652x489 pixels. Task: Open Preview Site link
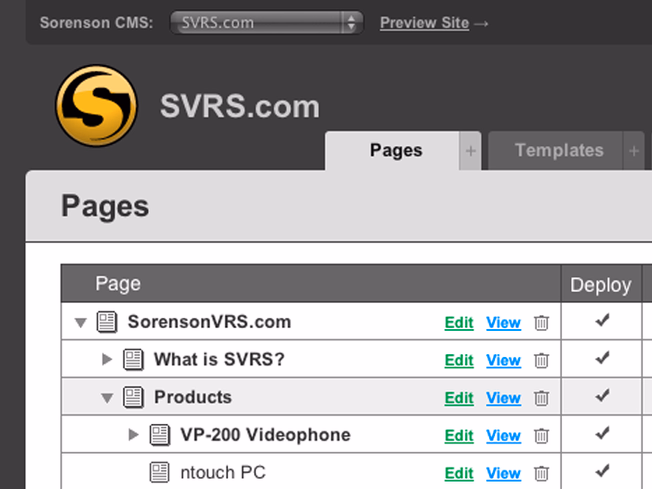click(424, 23)
